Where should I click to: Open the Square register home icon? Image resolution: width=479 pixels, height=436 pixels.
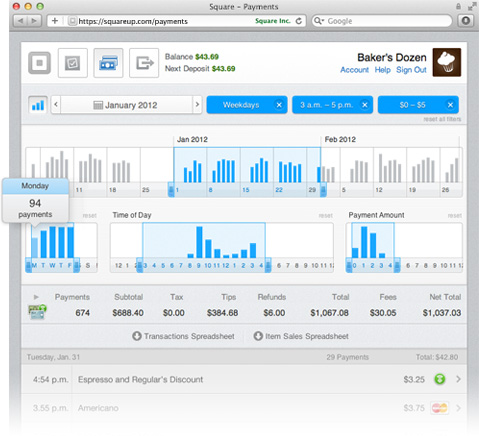pyautogui.click(x=39, y=63)
